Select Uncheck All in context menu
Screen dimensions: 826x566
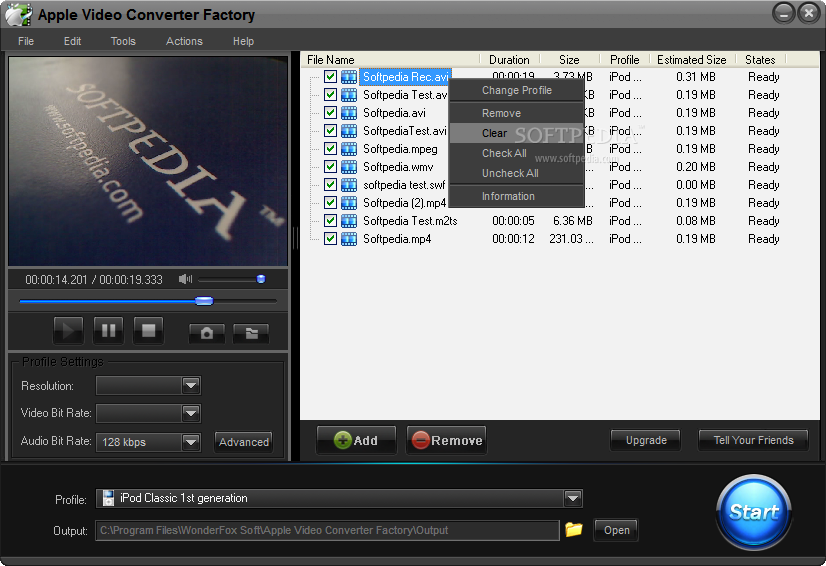tap(517, 173)
